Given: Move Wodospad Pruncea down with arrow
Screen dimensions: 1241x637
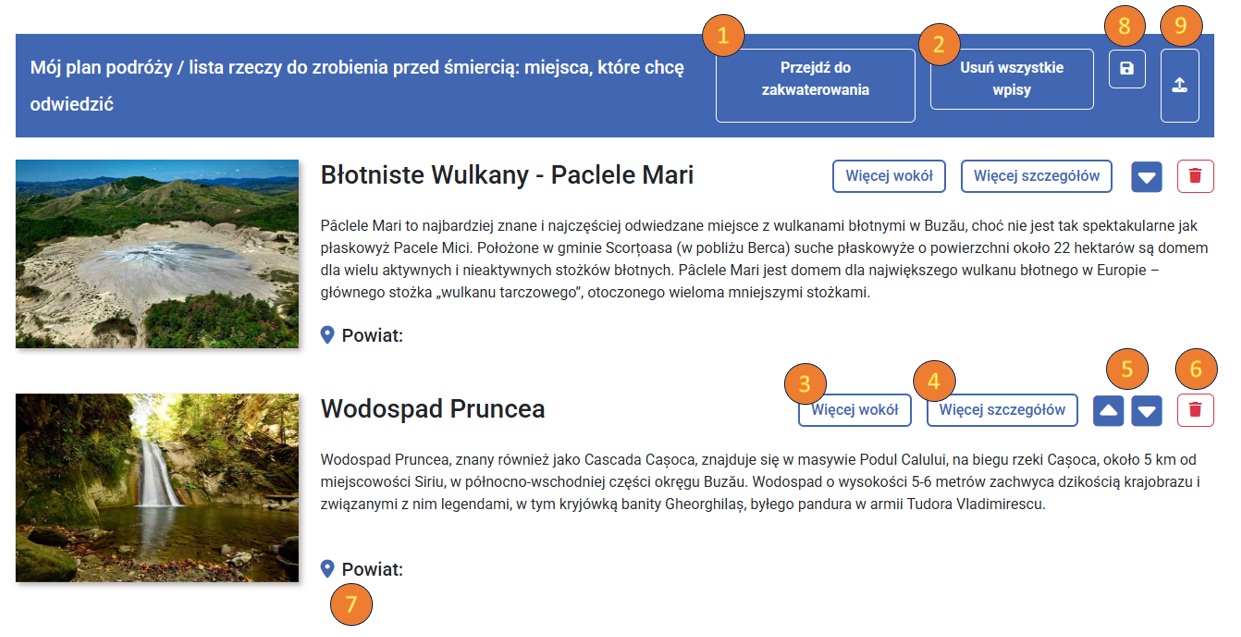Looking at the screenshot, I should (x=1147, y=410).
